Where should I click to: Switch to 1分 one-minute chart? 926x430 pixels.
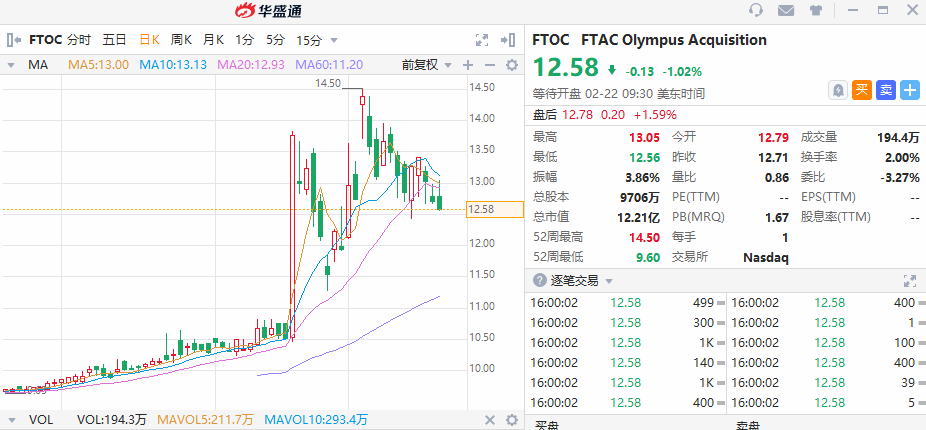[x=244, y=40]
